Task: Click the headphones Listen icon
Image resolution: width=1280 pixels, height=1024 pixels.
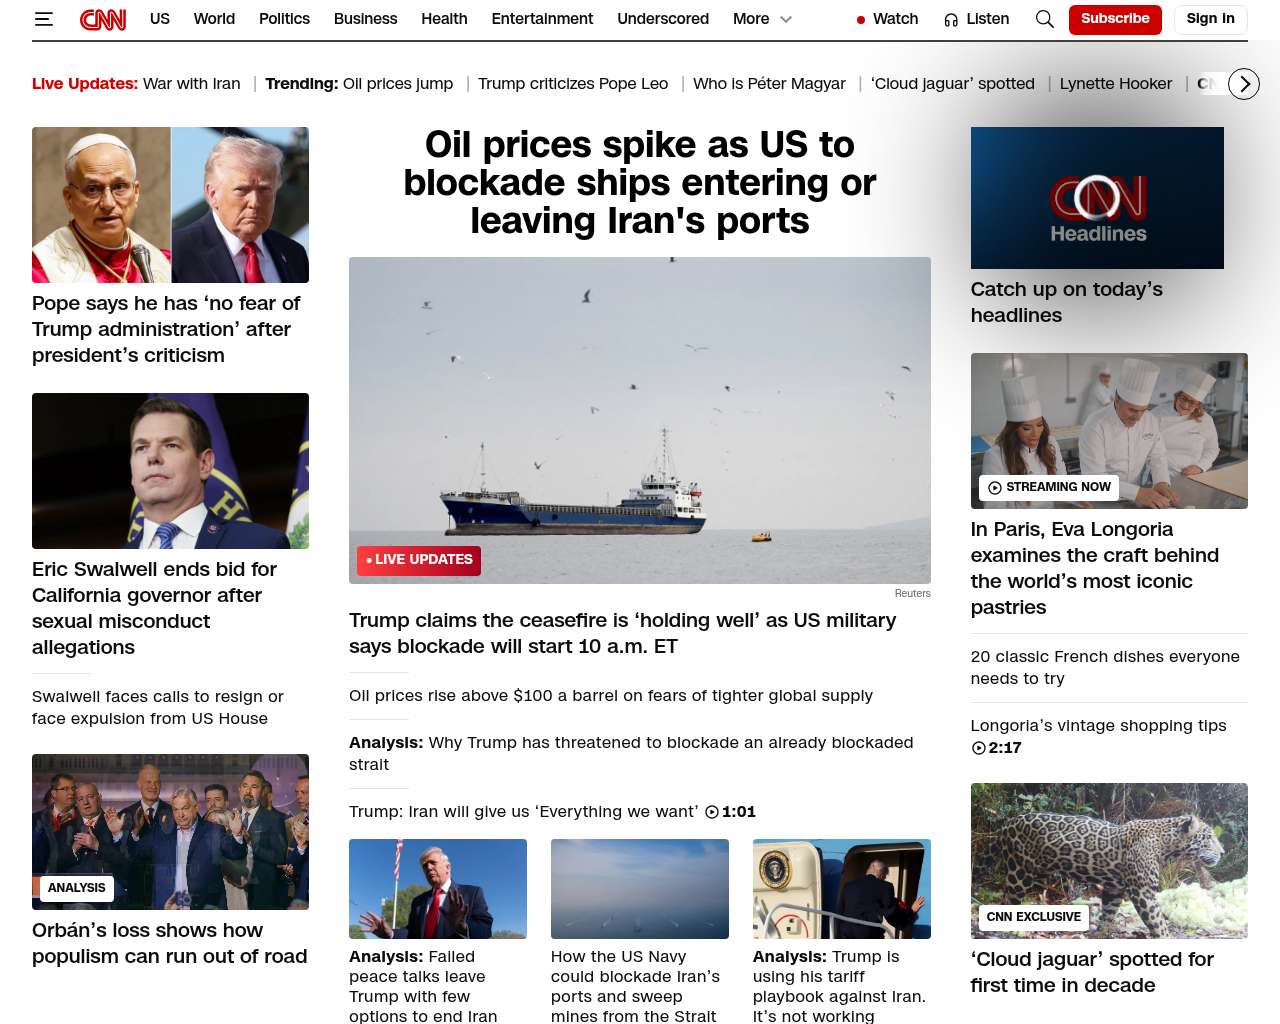Action: click(951, 19)
